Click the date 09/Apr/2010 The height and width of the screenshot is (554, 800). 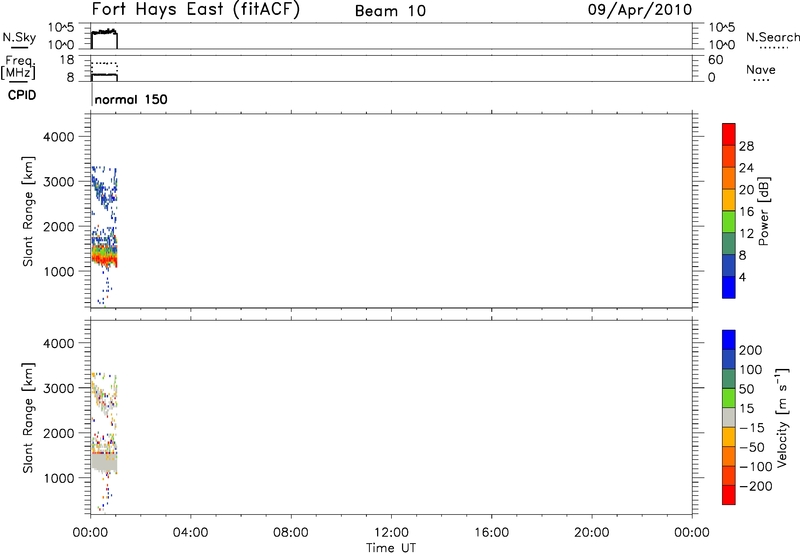pos(640,10)
